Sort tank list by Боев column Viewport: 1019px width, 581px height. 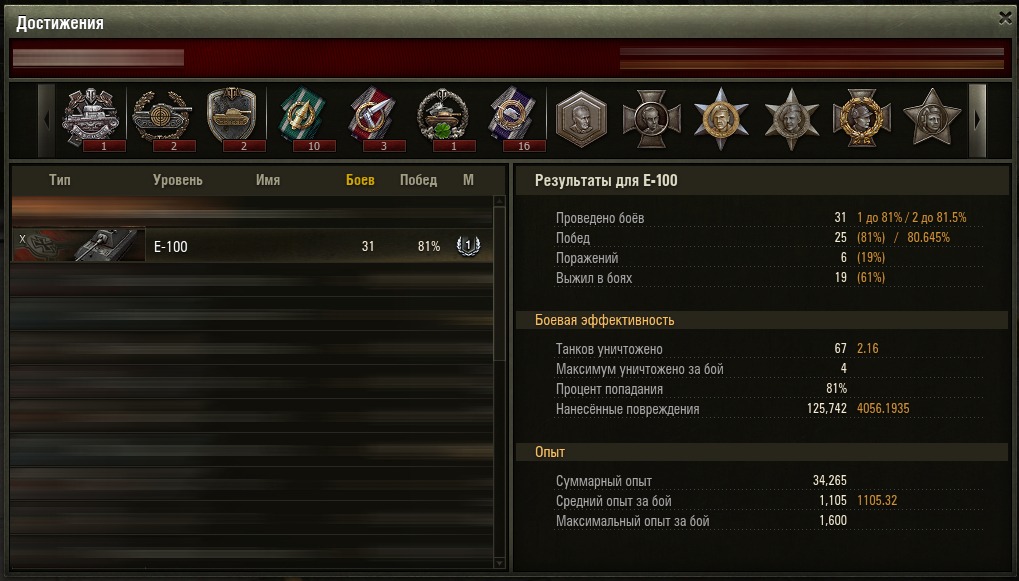tap(360, 180)
